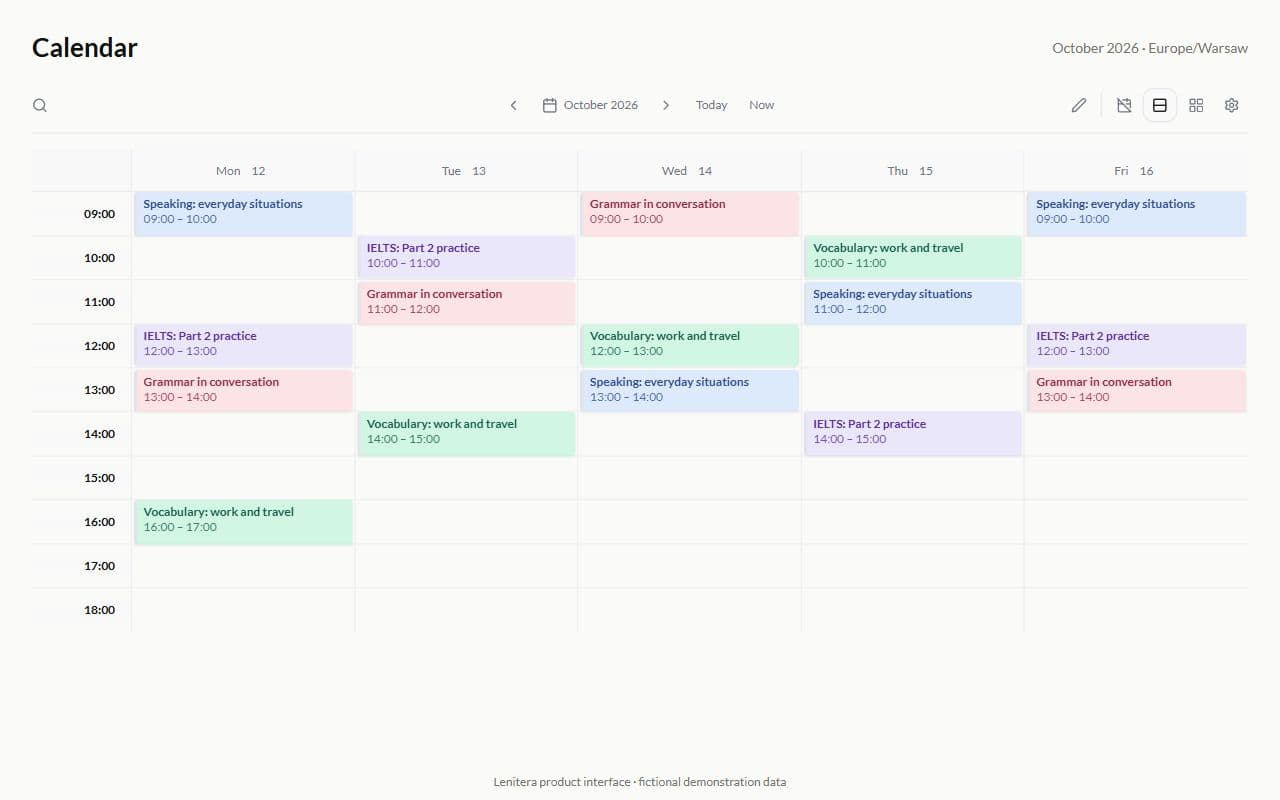Click the 14:00 time label
The height and width of the screenshot is (800, 1280).
click(99, 434)
